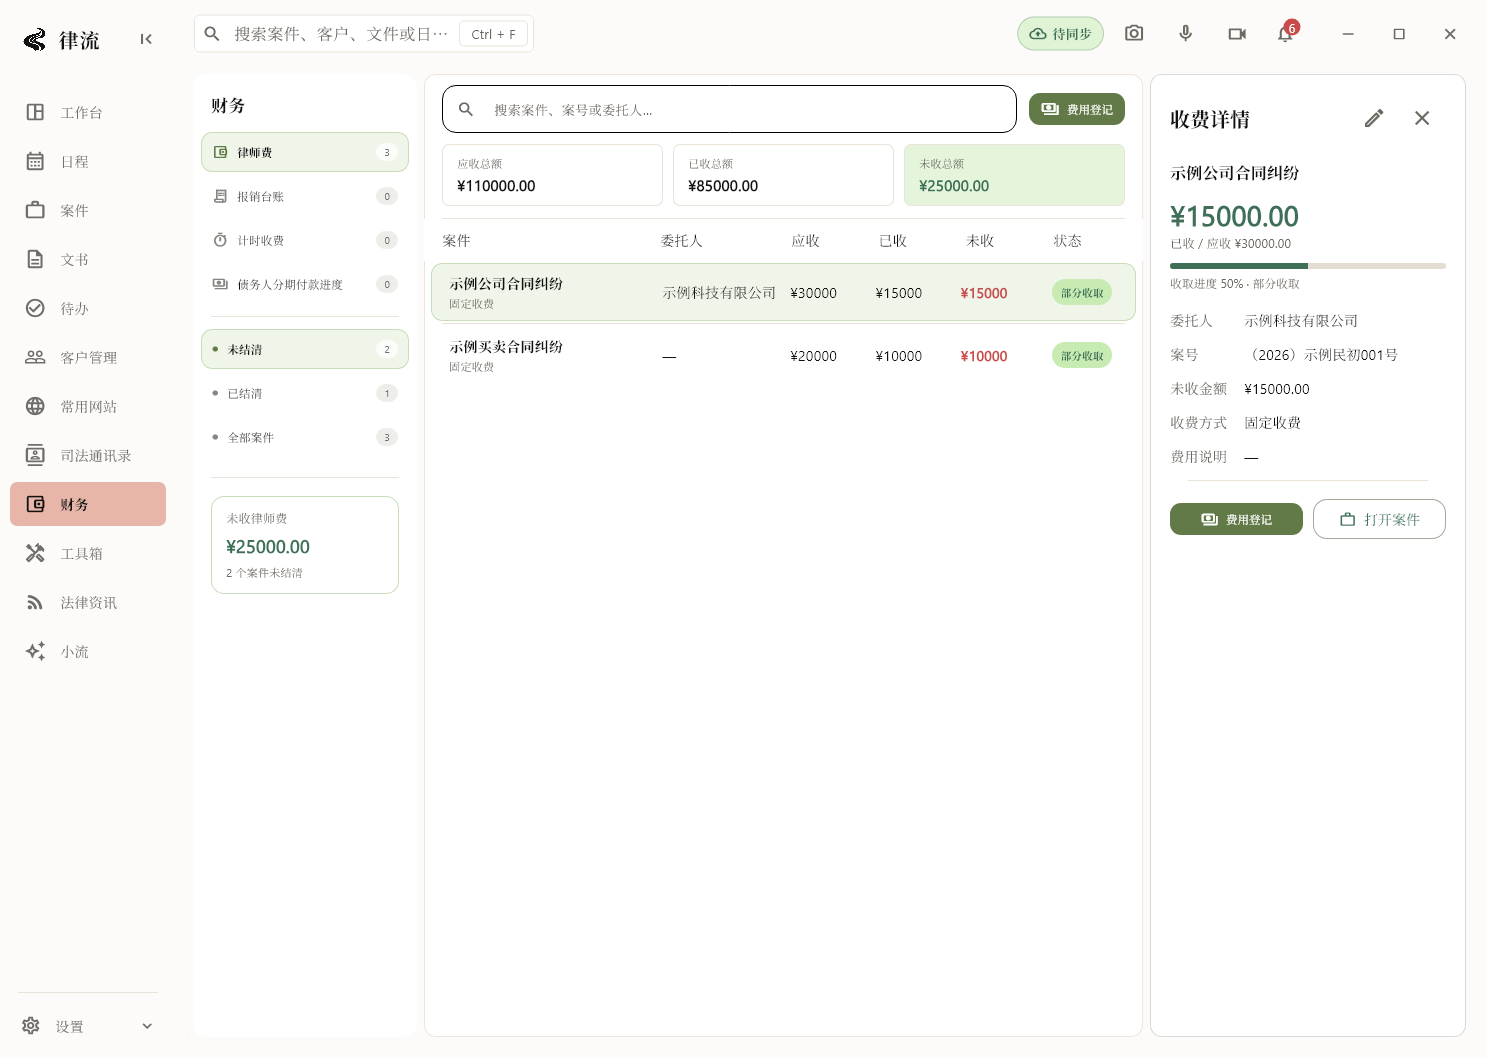Click 费用登记 button beside the search field
Viewport: 1487px width, 1058px height.
(1077, 109)
